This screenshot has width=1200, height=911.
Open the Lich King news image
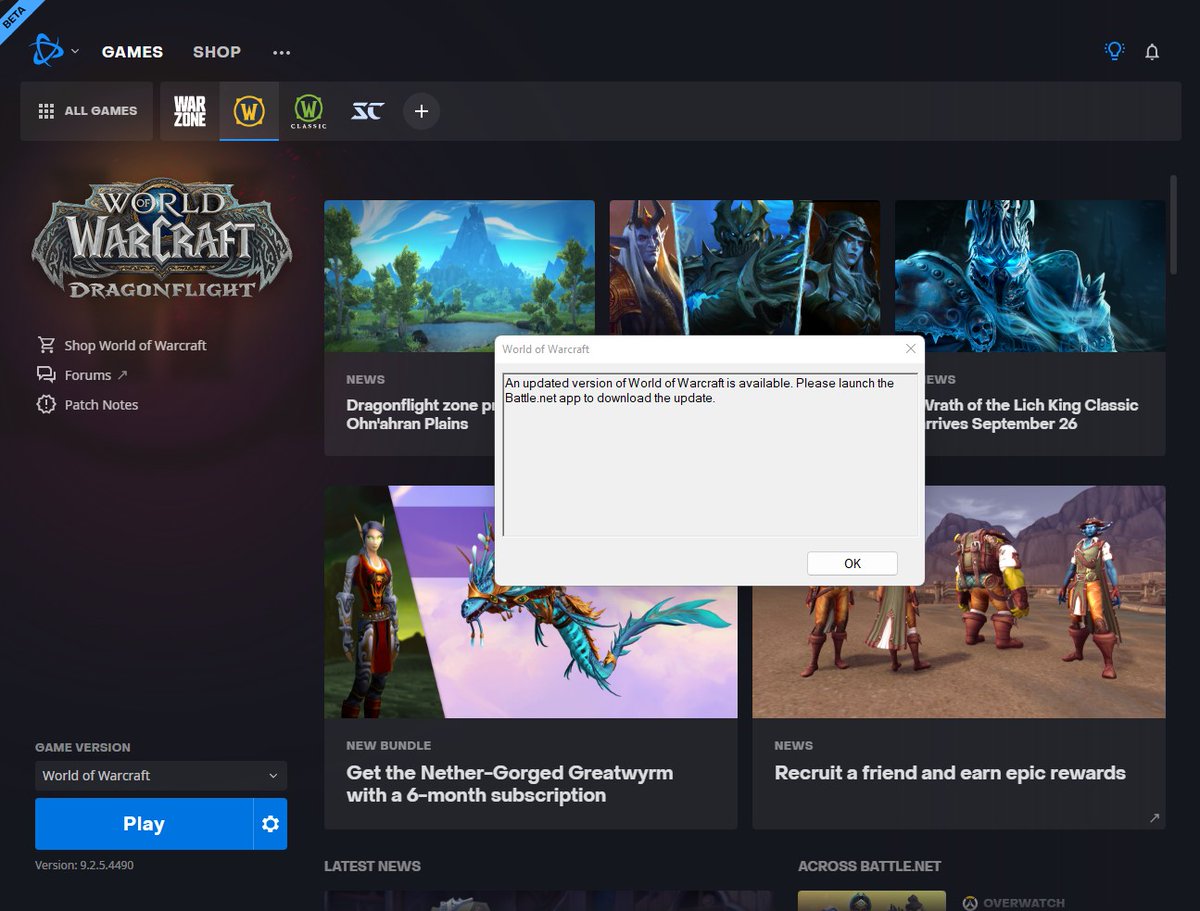point(1030,275)
